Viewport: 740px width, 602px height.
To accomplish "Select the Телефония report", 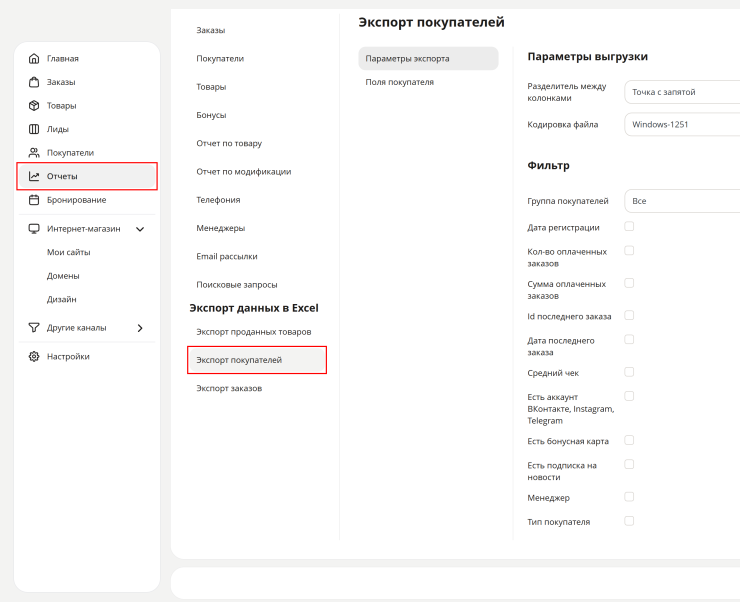I will point(218,200).
